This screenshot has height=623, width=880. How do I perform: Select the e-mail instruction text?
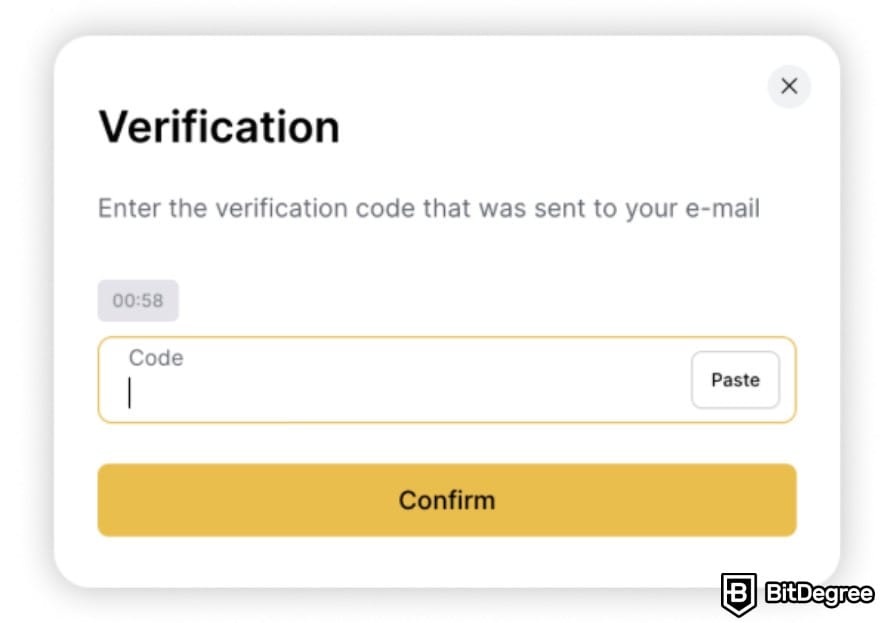pos(428,208)
